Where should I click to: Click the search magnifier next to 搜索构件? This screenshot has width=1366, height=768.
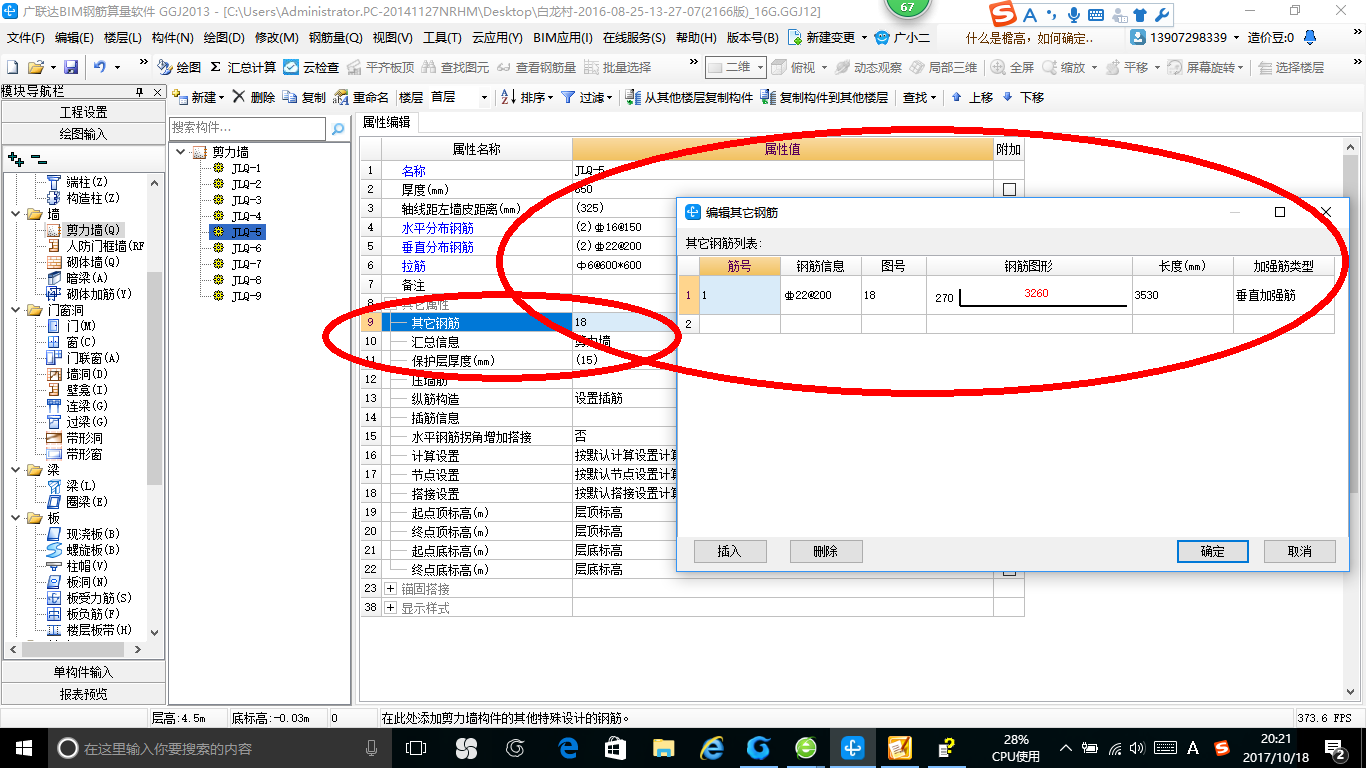[338, 128]
